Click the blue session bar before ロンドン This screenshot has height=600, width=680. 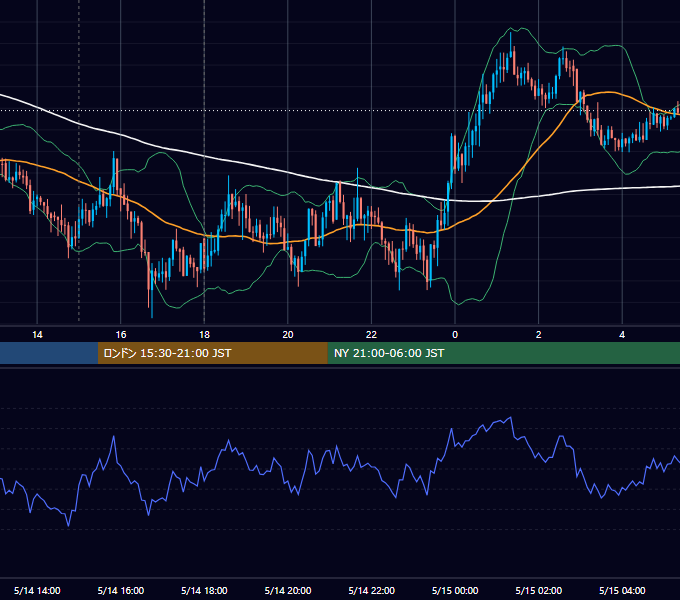tap(49, 353)
